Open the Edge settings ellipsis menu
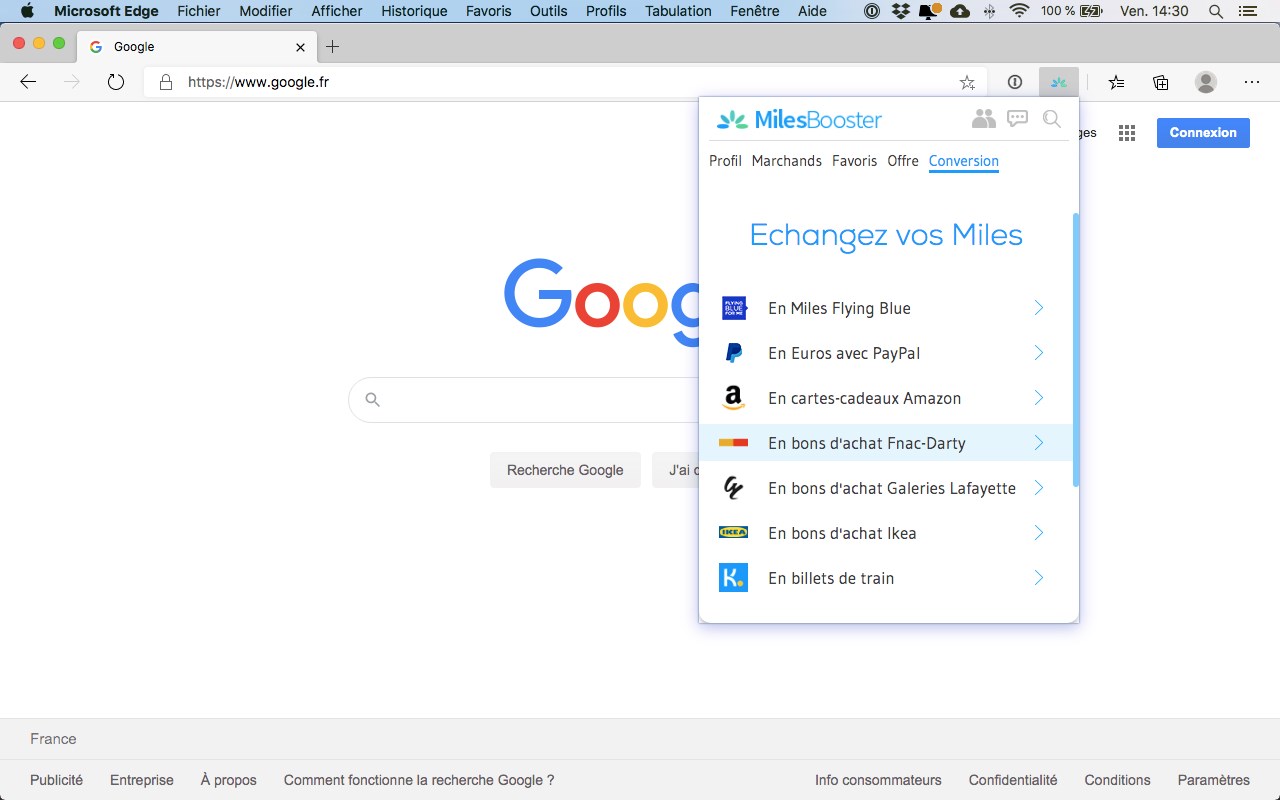This screenshot has width=1280, height=800. coord(1252,82)
